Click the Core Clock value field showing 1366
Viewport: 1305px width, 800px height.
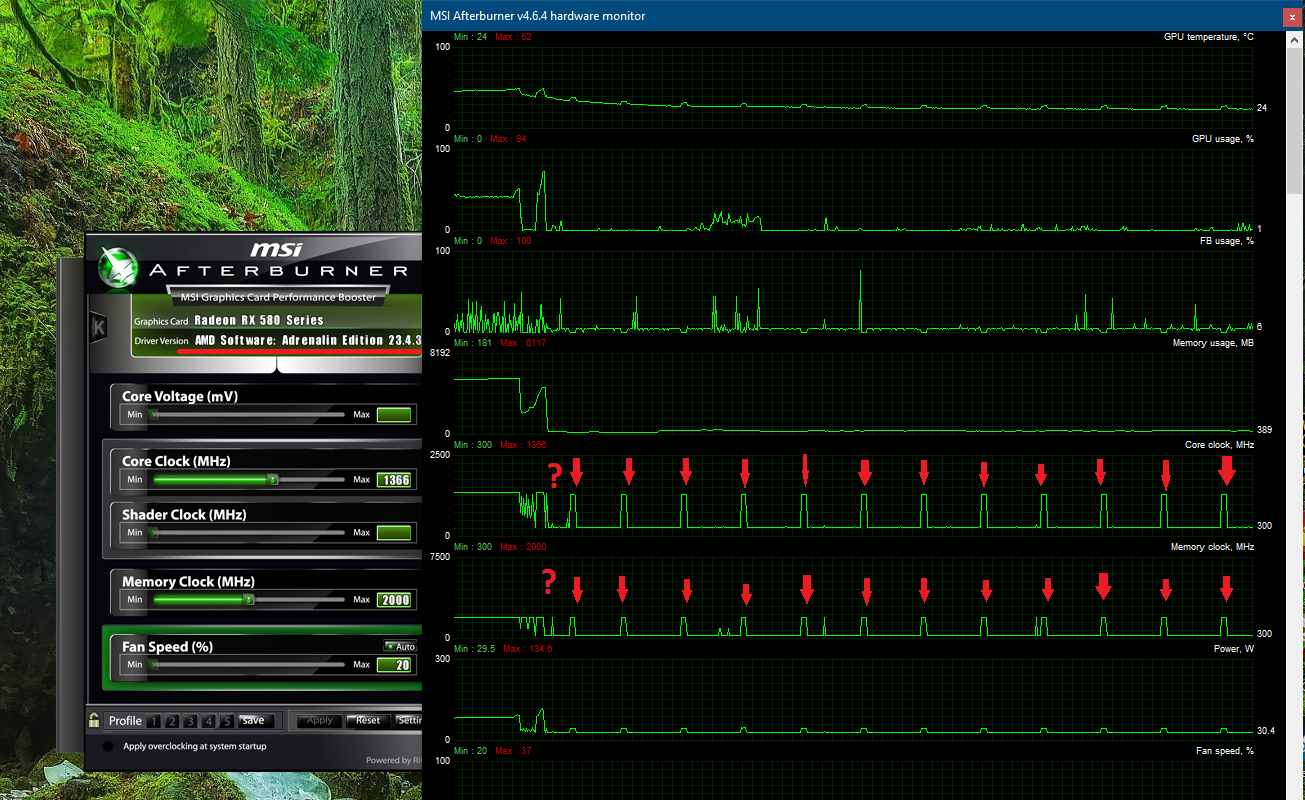(x=395, y=480)
